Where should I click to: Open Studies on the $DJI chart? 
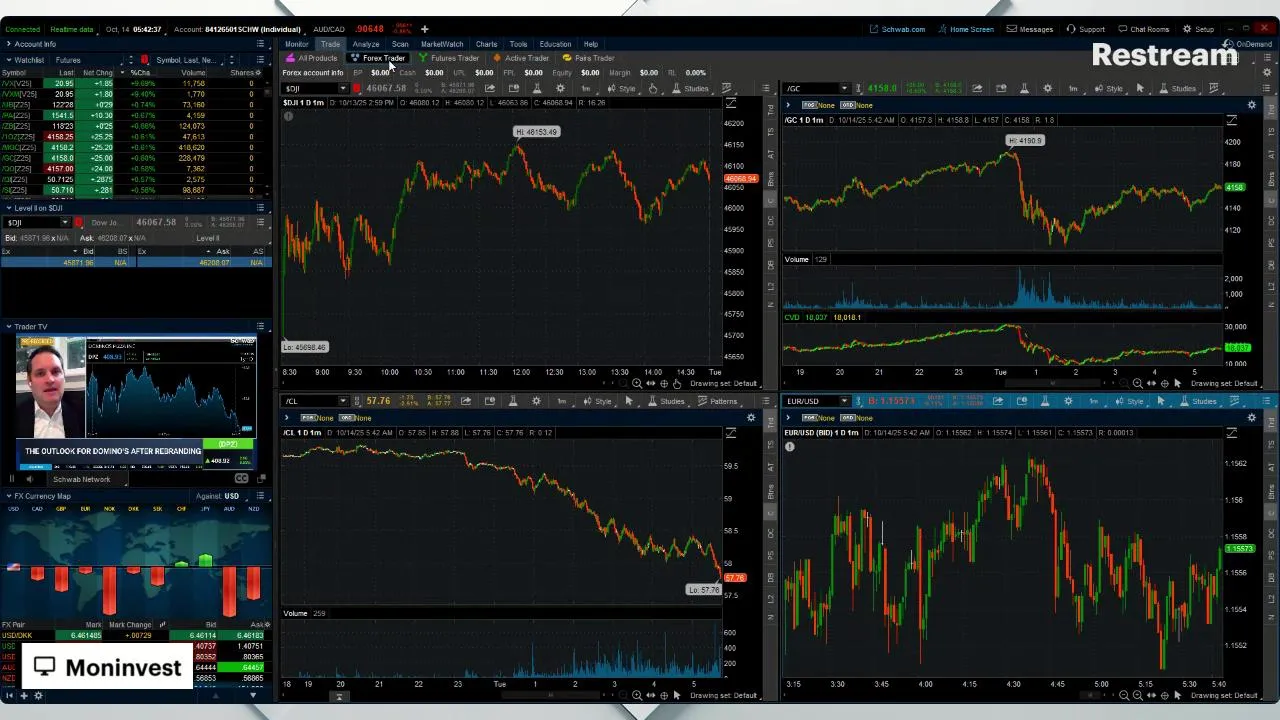[691, 88]
